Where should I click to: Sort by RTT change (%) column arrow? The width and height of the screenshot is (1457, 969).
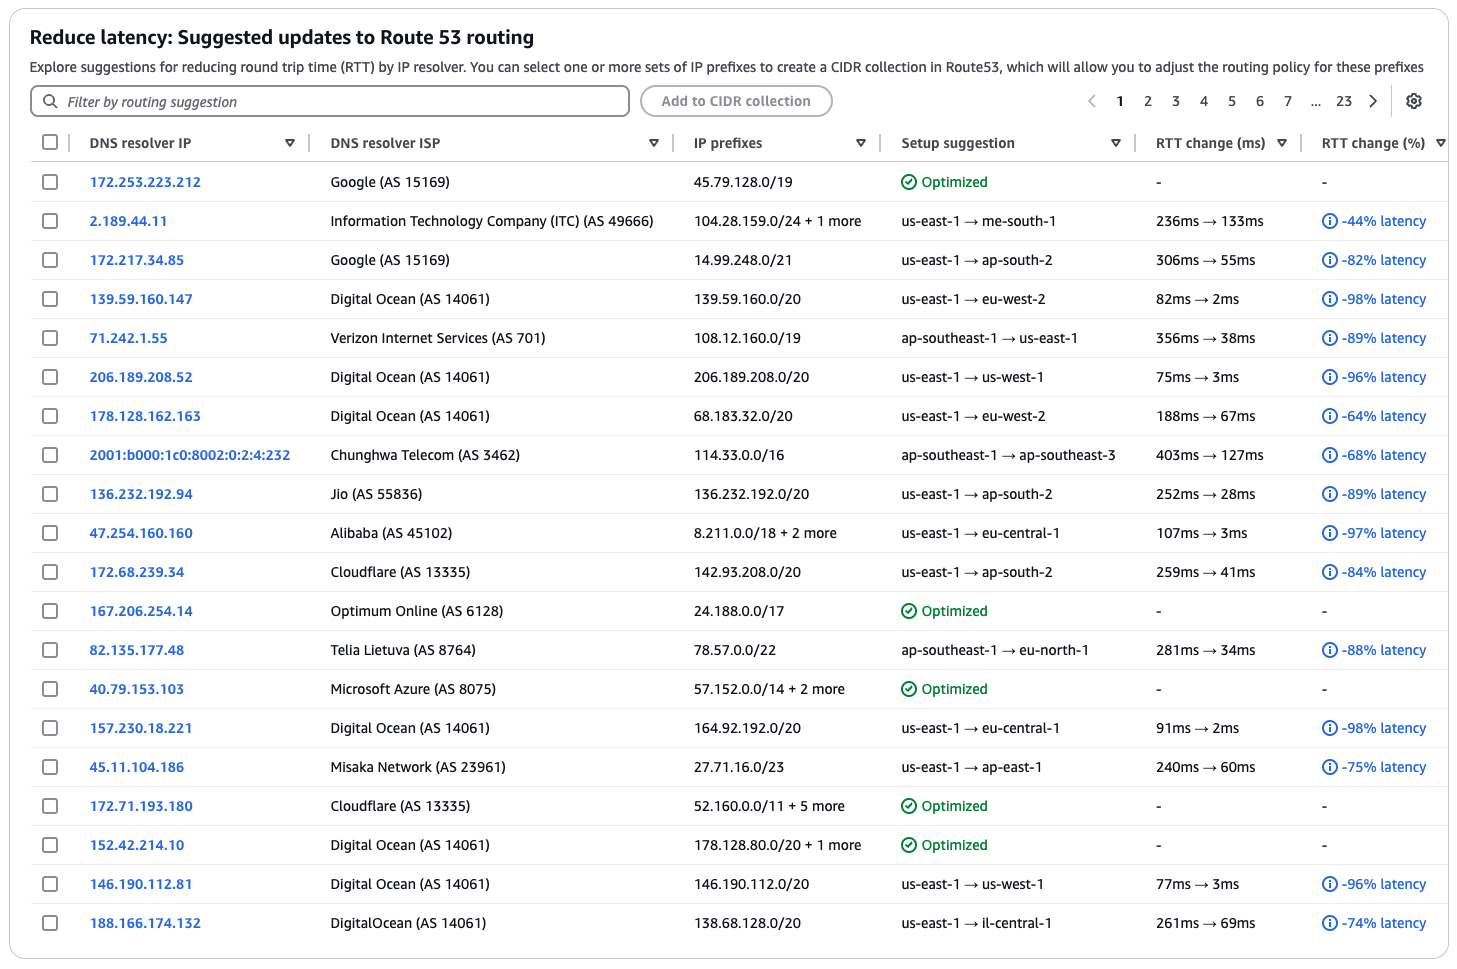(x=1441, y=143)
